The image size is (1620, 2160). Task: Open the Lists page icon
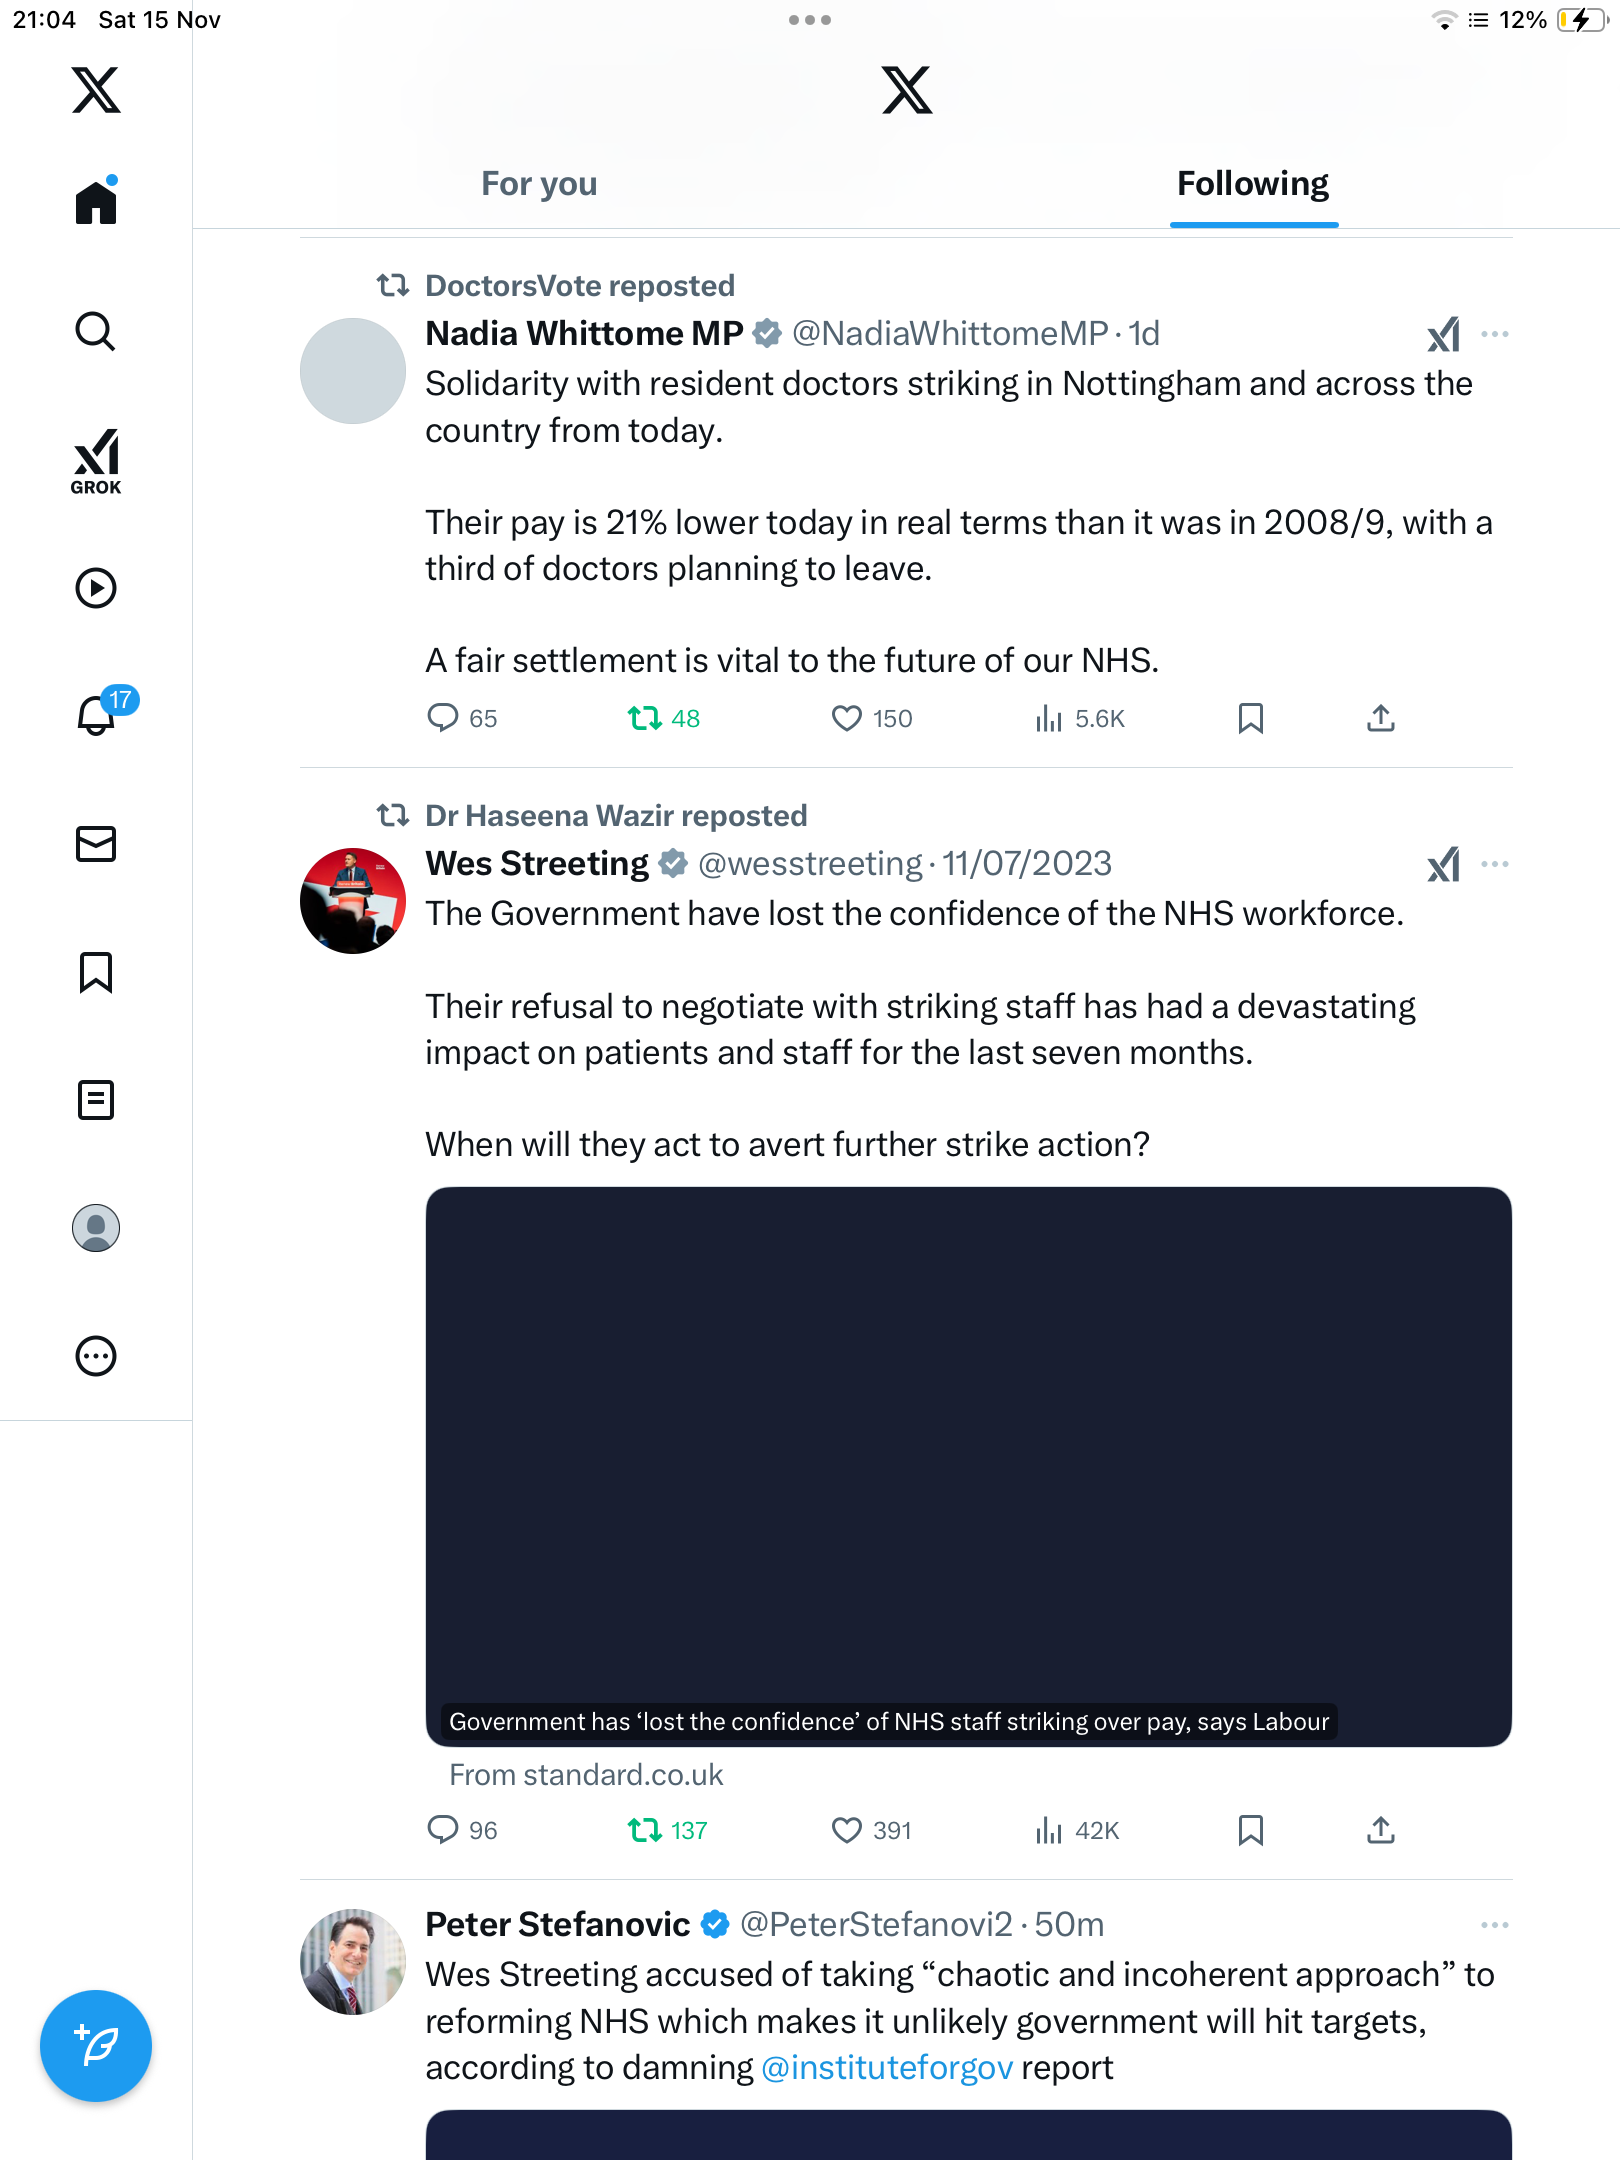tap(96, 1100)
